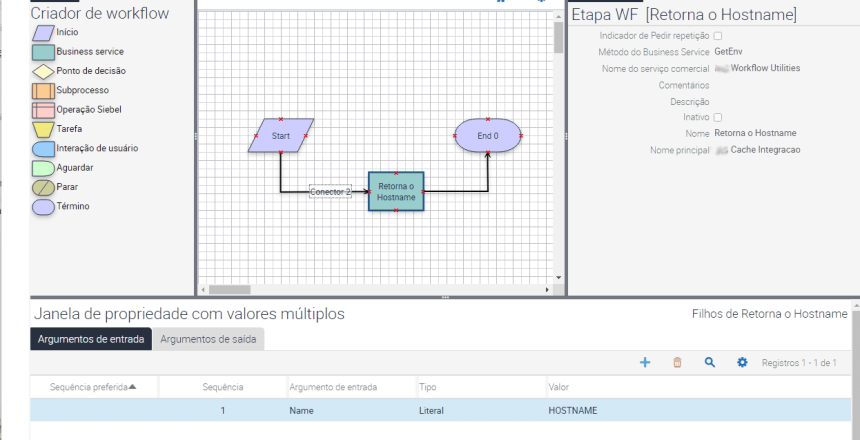Choose the Ponto de decisão diamond icon
The height and width of the screenshot is (440, 860).
tap(43, 71)
